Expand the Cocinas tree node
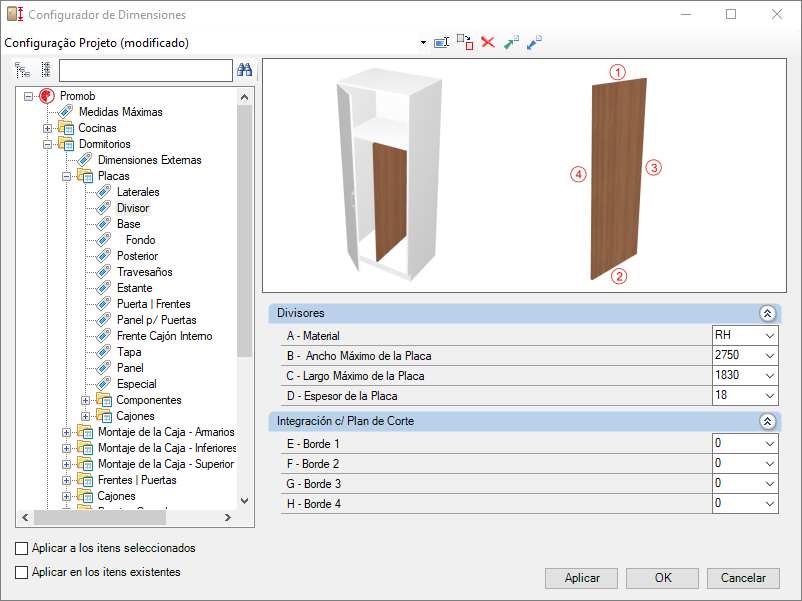The height and width of the screenshot is (601, 802). point(48,128)
